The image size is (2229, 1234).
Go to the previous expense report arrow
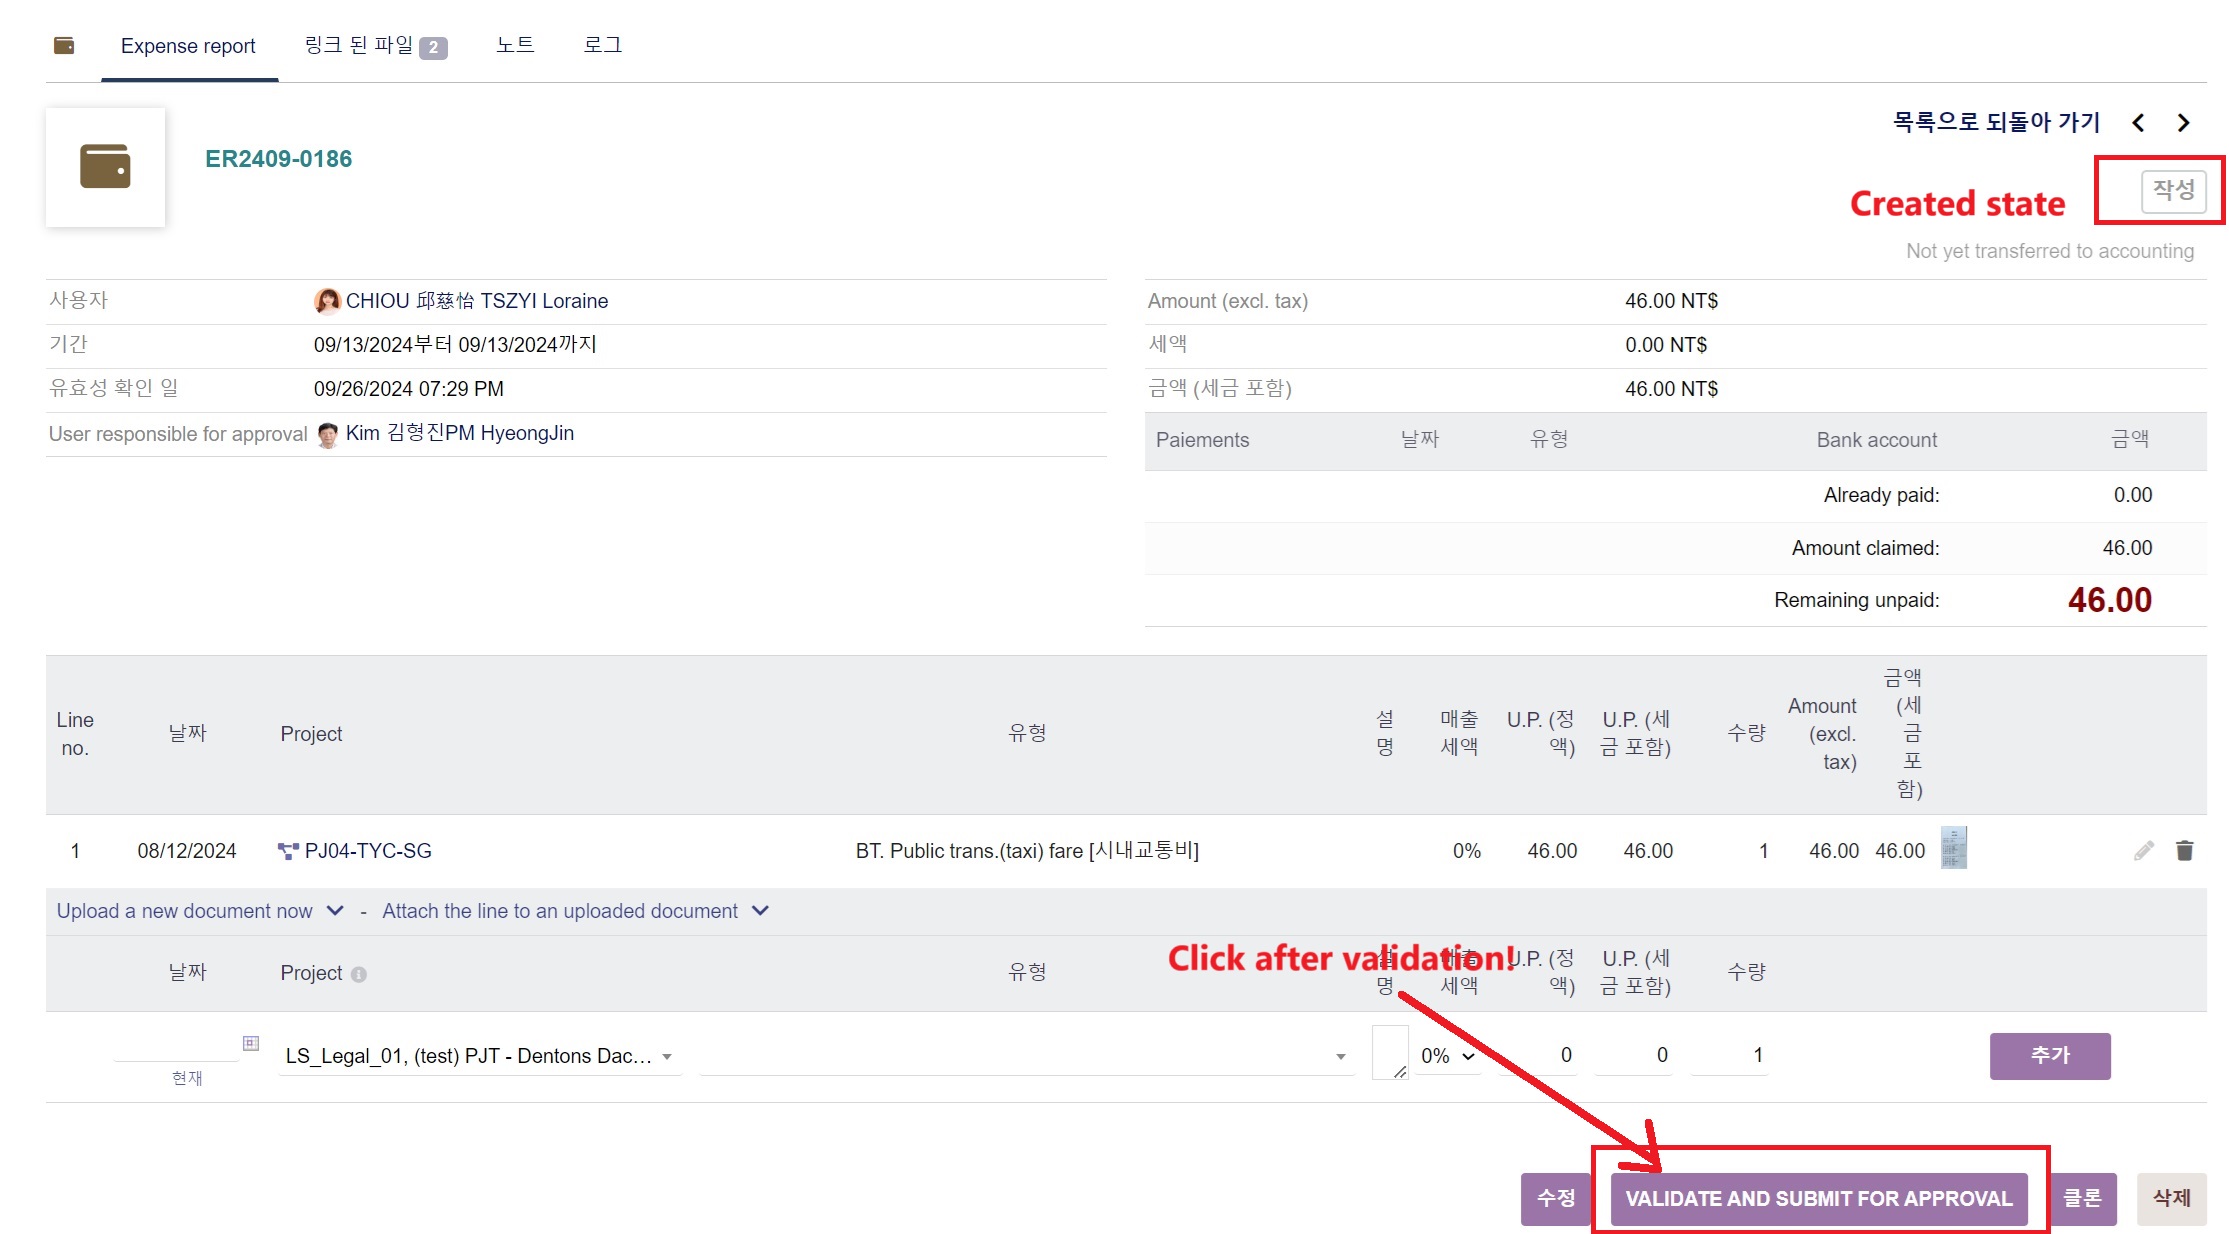[x=2138, y=123]
